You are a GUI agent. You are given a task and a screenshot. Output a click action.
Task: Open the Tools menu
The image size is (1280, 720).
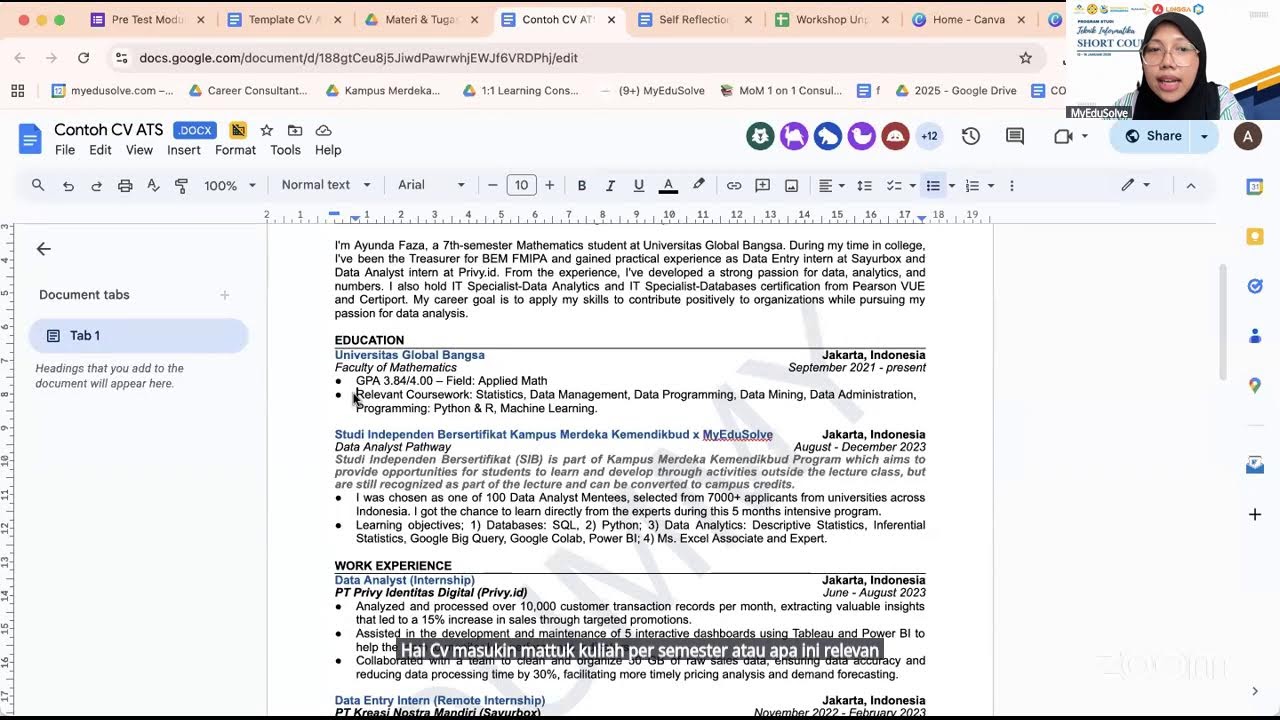click(x=285, y=150)
